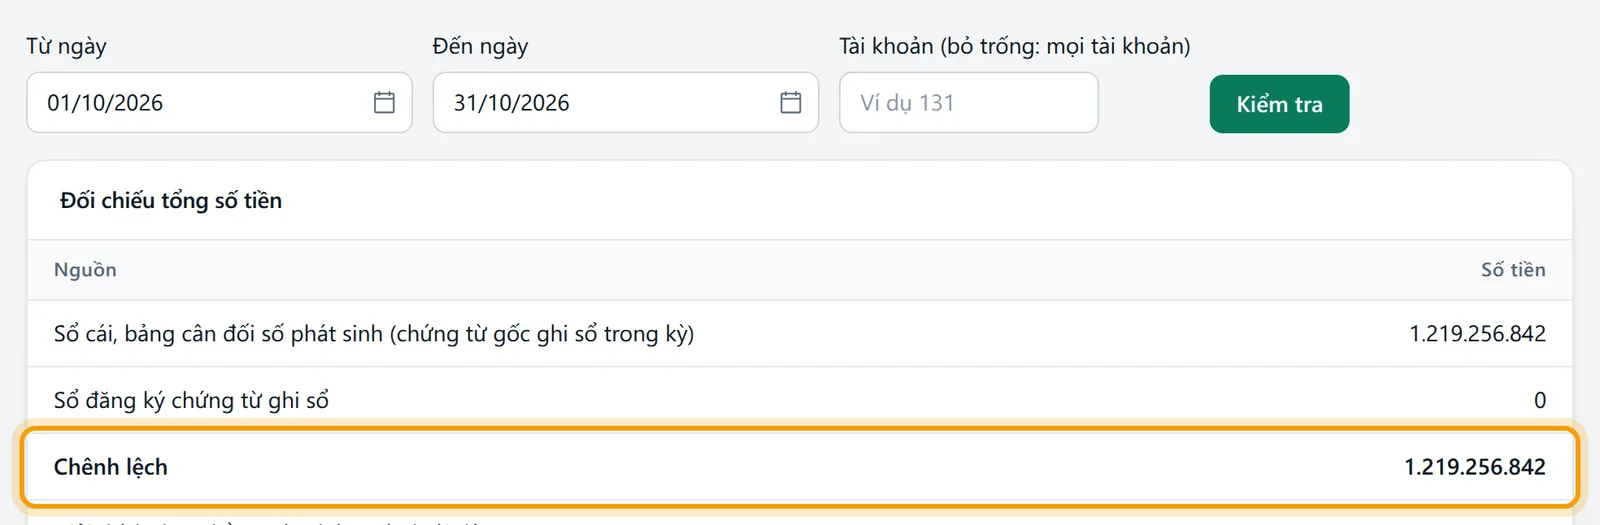This screenshot has width=1600, height=525.
Task: Focus the Tài khoản input with Ví dụ 131
Action: coord(969,102)
